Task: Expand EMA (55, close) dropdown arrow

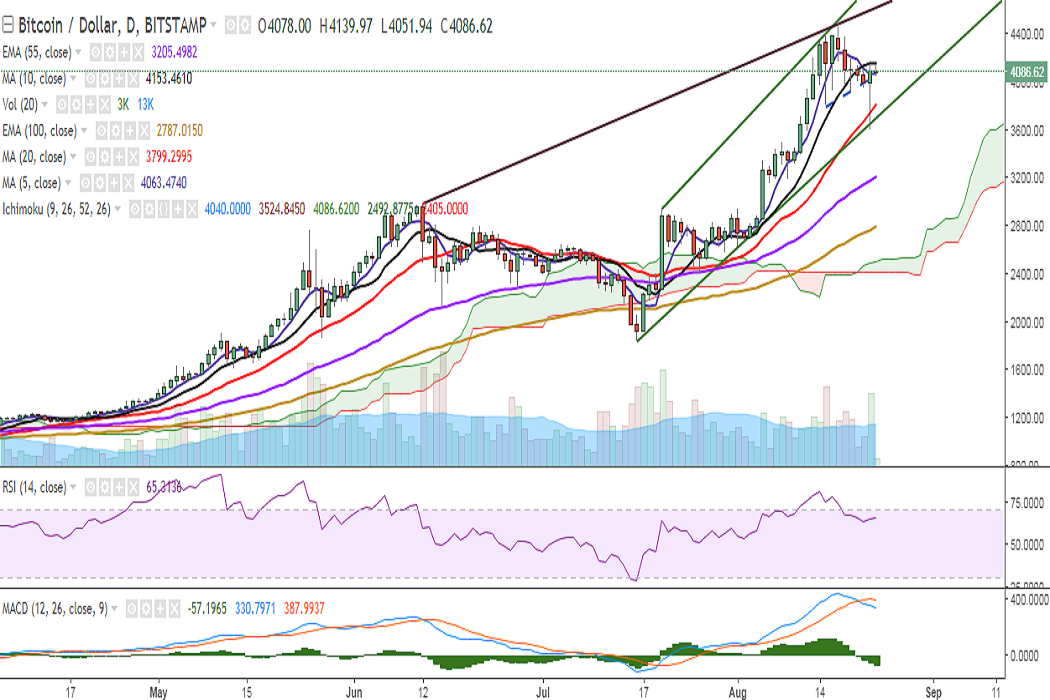Action: 78,52
